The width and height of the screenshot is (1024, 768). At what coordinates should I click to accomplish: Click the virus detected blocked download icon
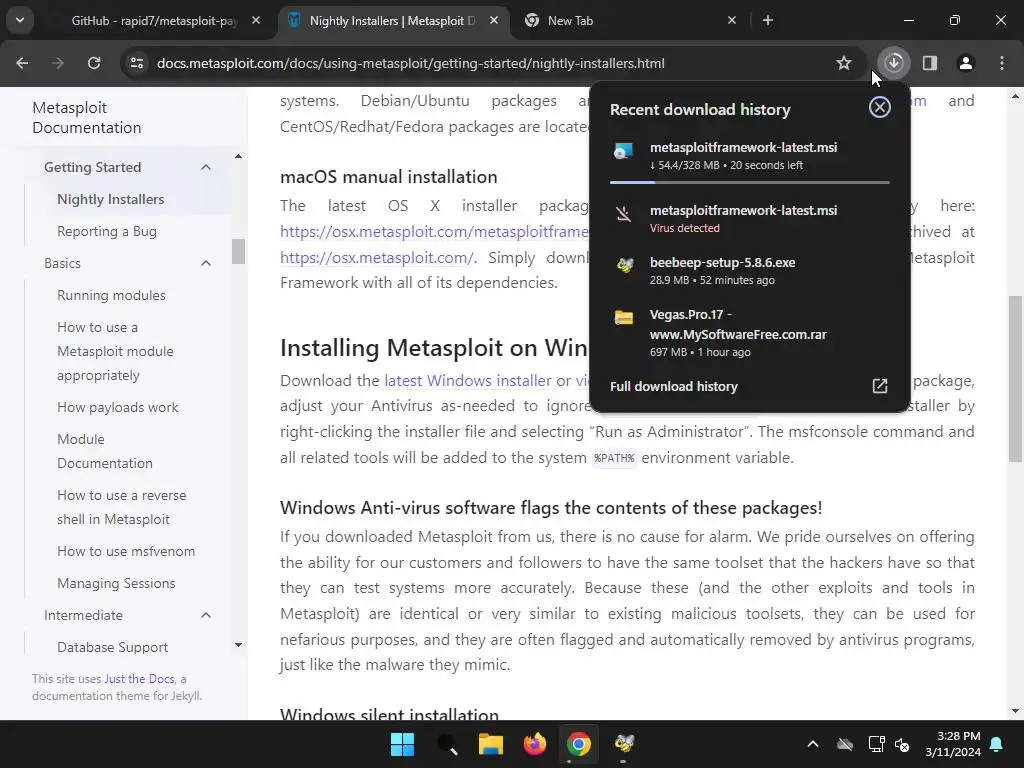tap(624, 214)
